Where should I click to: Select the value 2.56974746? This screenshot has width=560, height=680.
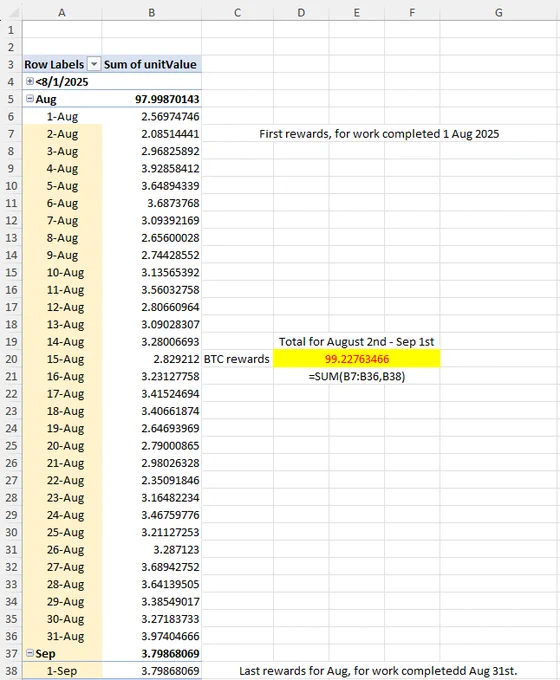(170, 117)
